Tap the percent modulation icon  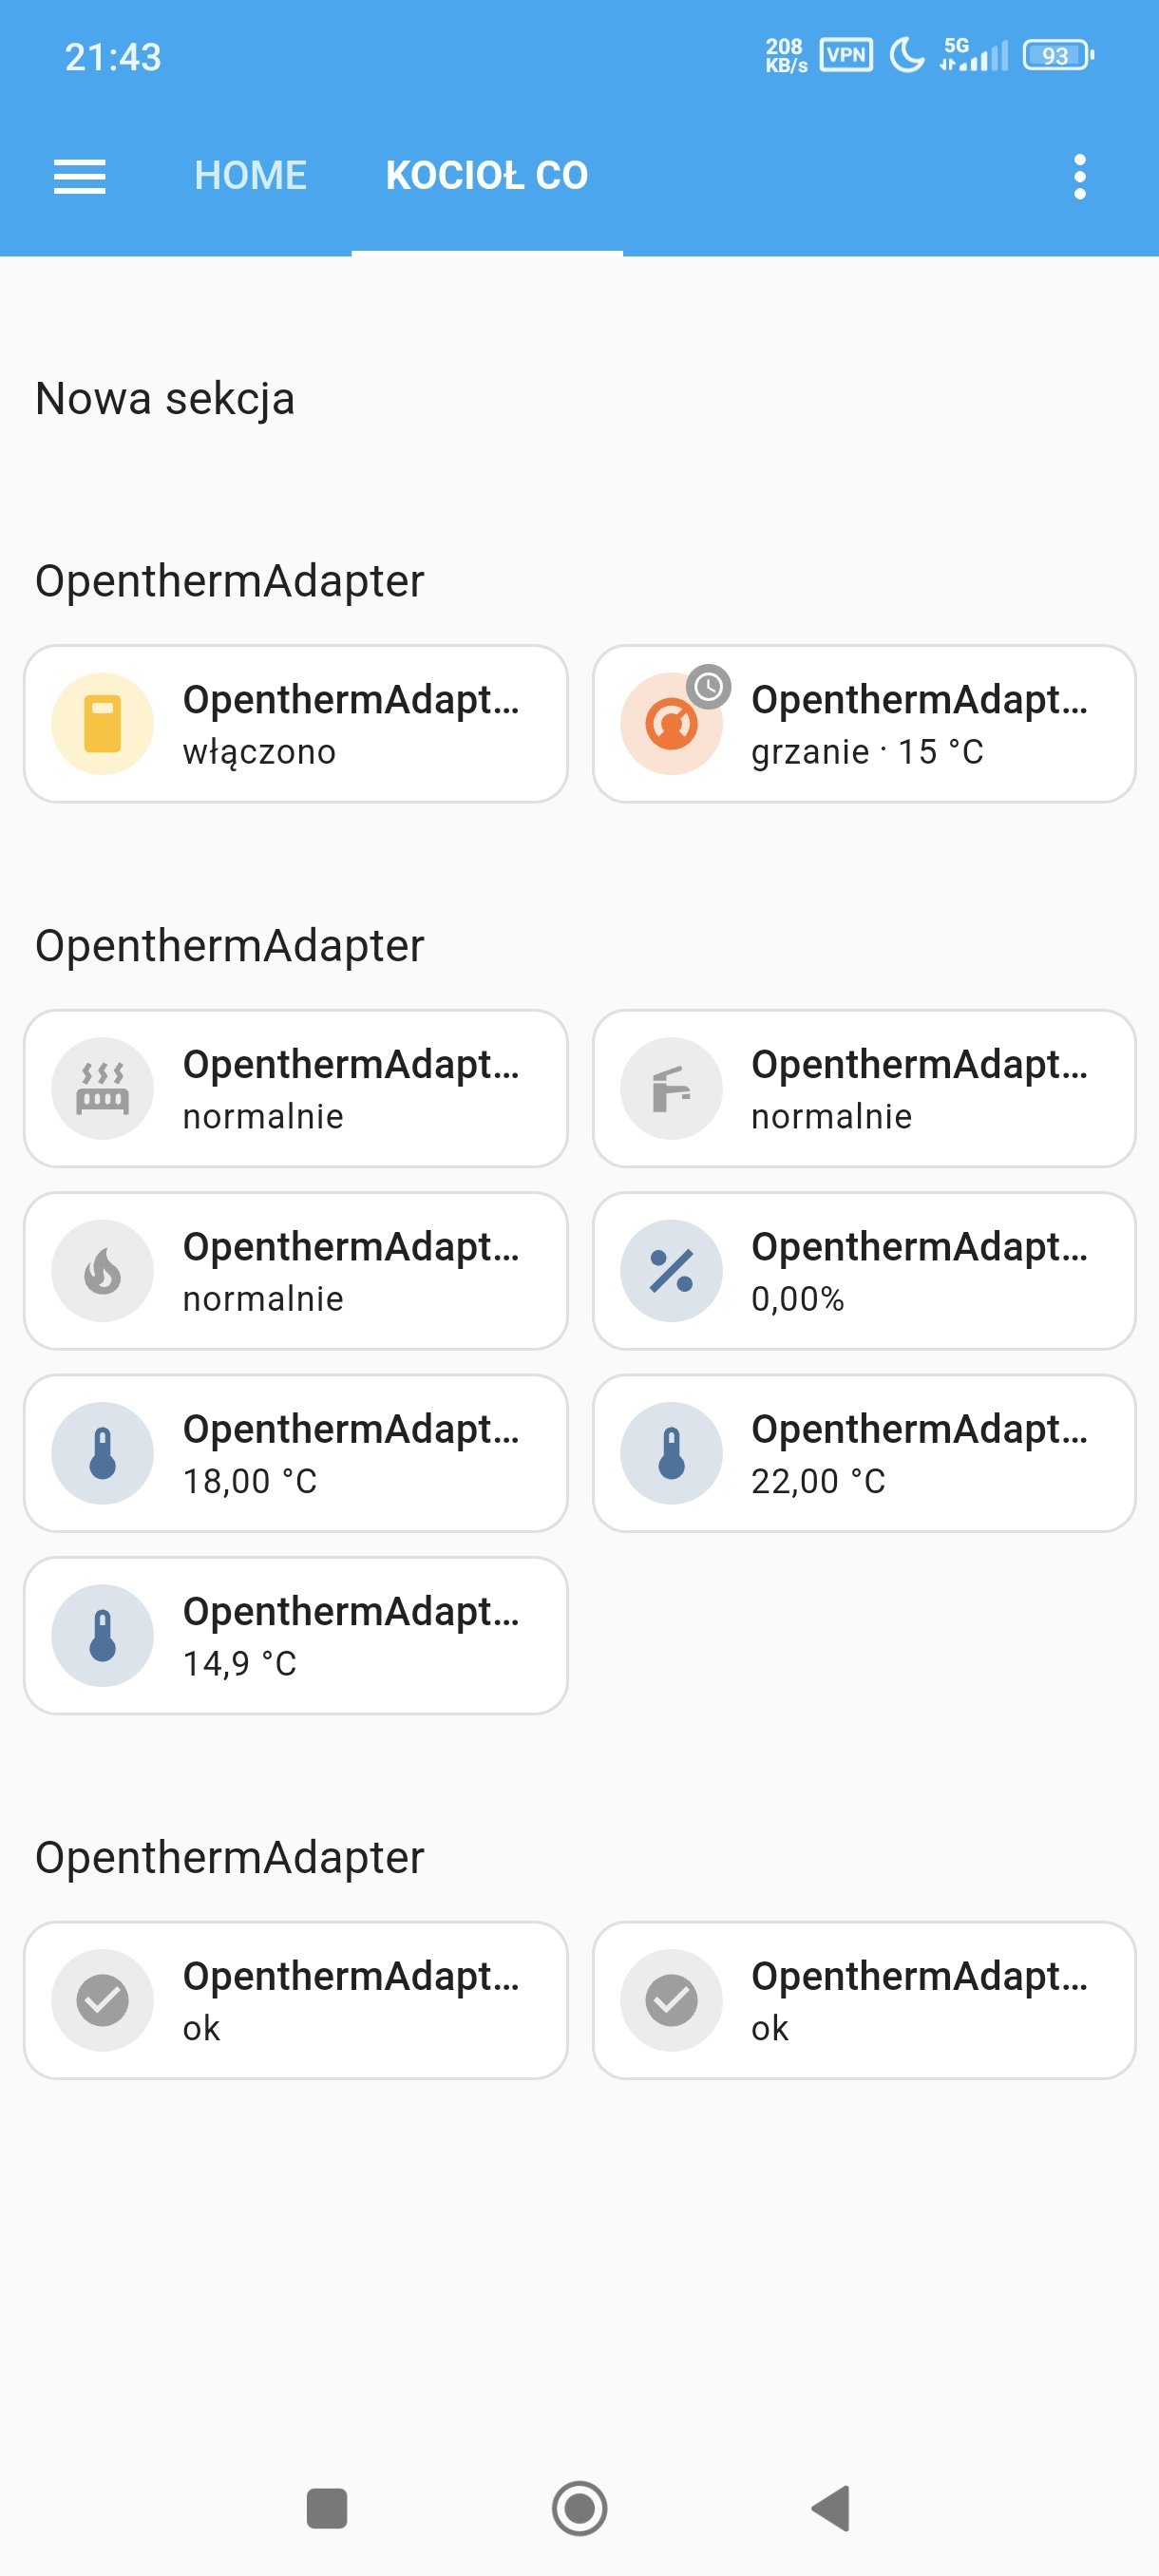671,1270
